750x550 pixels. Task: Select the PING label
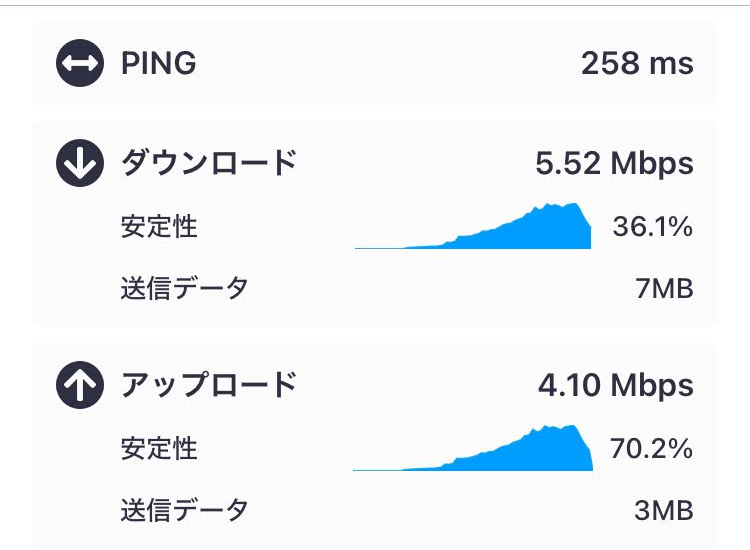coord(159,63)
